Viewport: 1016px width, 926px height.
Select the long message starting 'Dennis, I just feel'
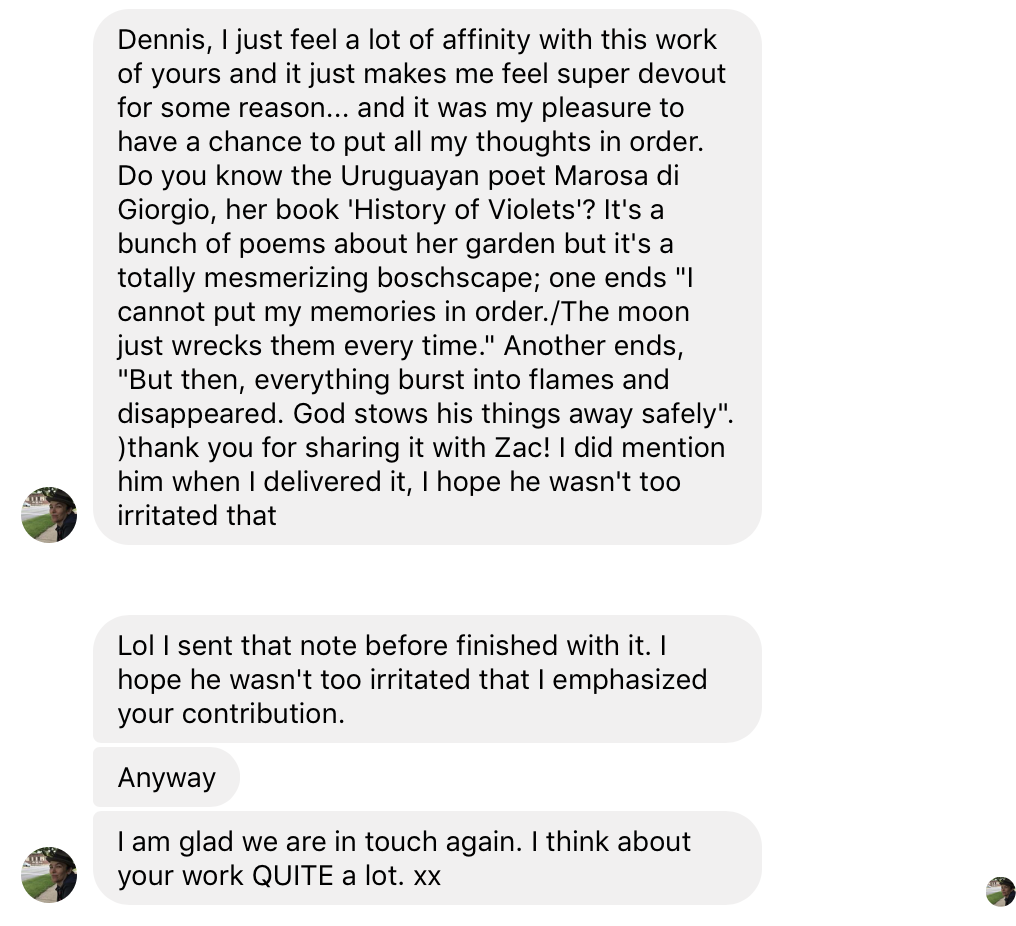[x=427, y=277]
